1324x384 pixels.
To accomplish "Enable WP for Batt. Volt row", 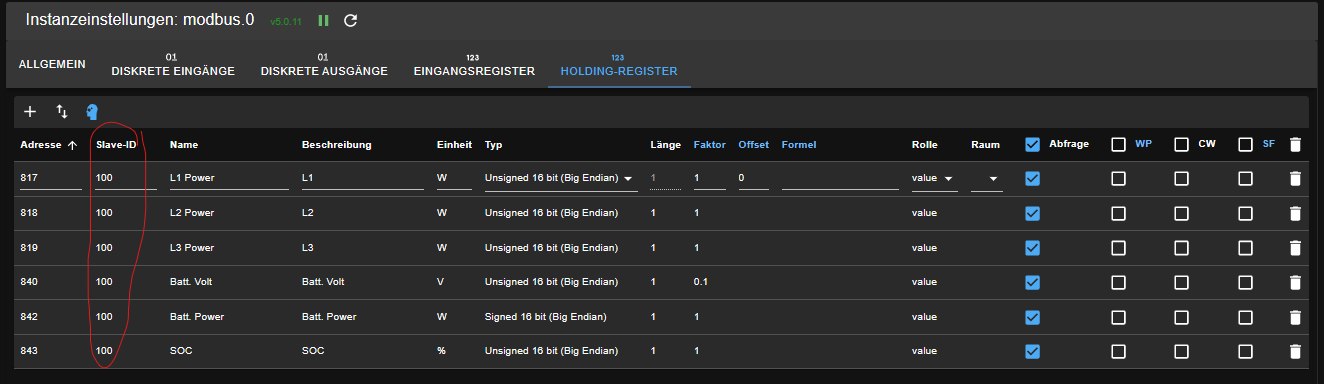I will [x=1119, y=282].
